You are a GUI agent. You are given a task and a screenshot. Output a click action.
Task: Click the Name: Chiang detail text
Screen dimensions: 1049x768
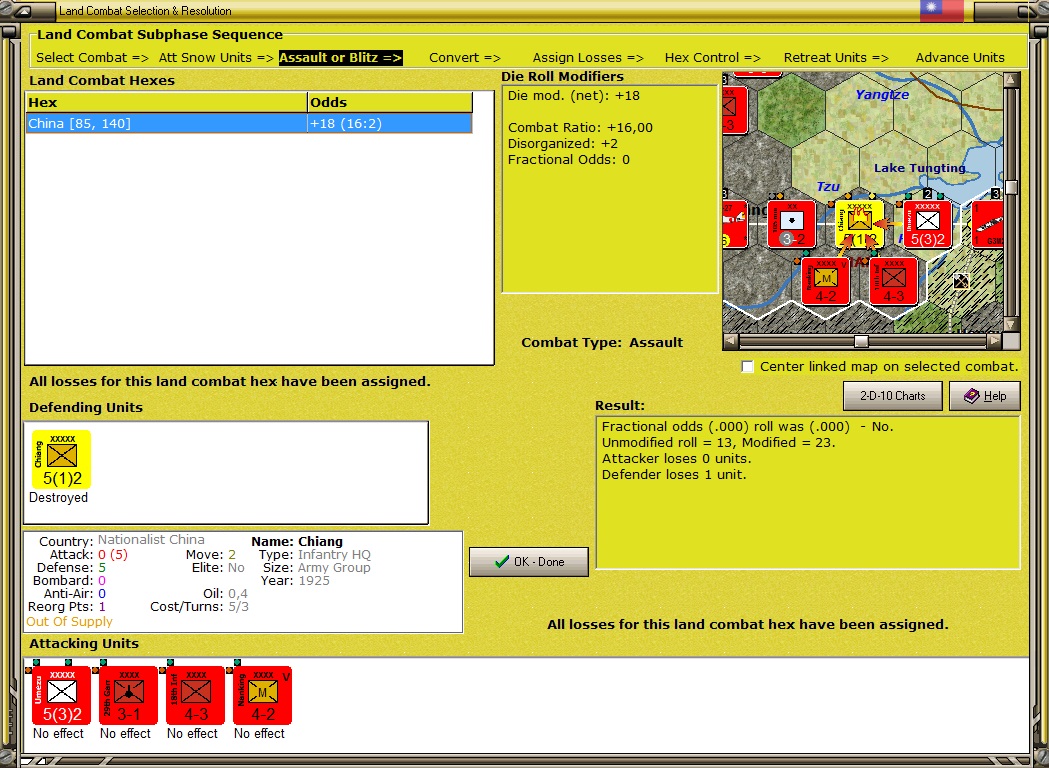click(x=297, y=541)
